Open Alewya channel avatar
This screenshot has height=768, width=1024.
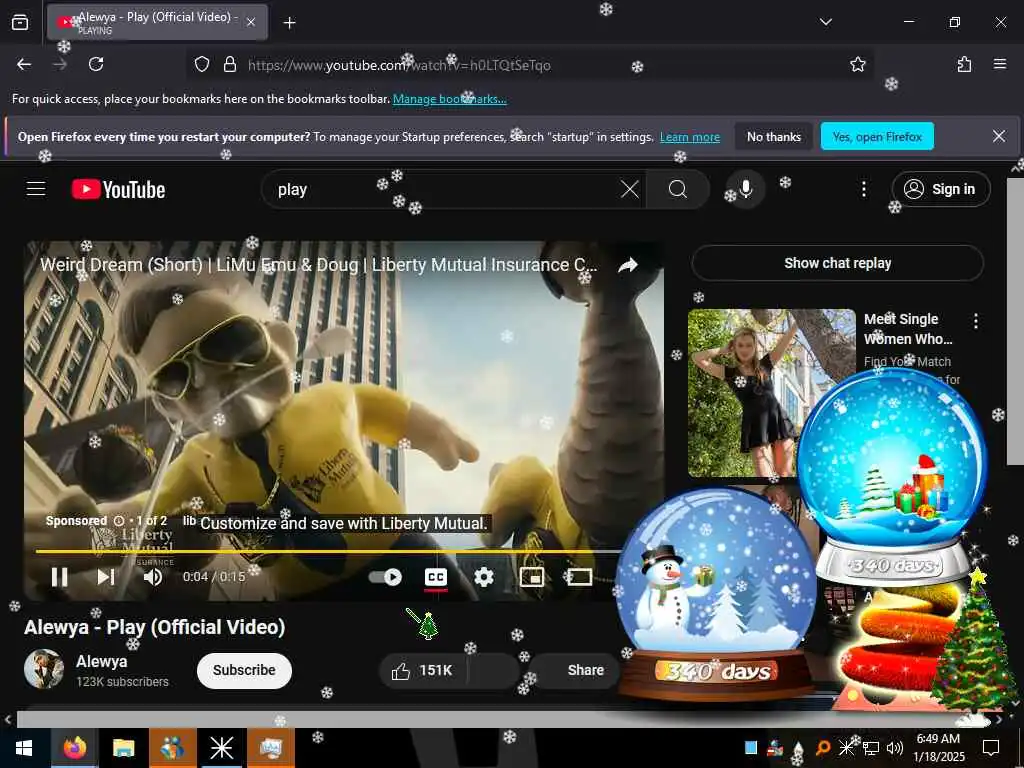(x=44, y=669)
